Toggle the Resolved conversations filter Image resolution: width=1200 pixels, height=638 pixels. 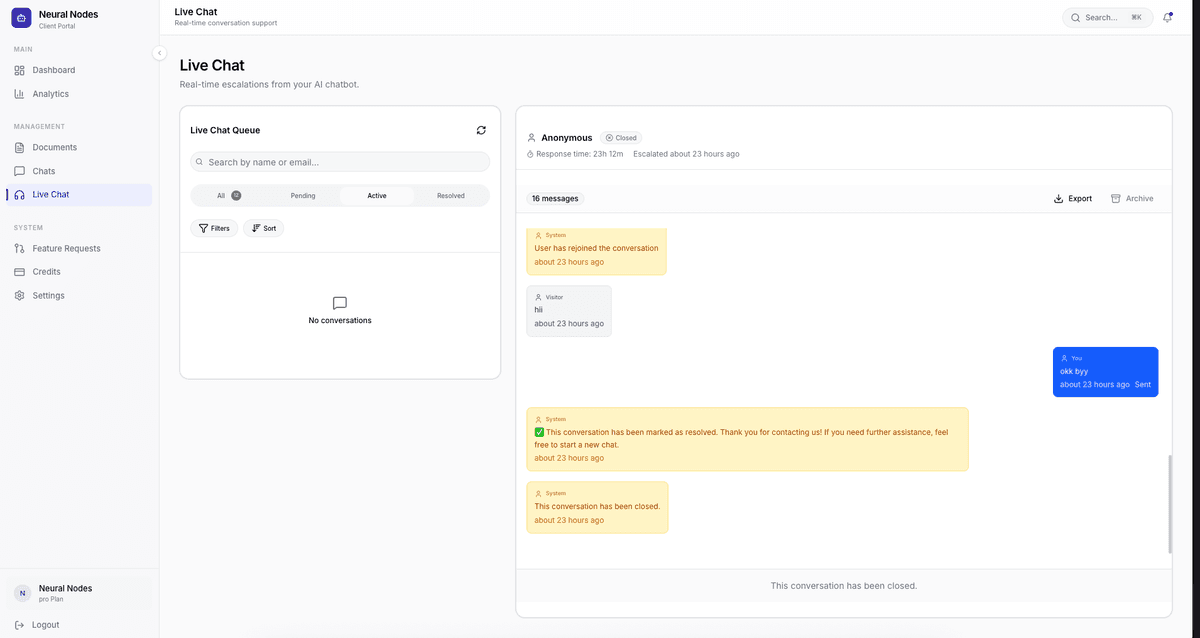coord(450,195)
